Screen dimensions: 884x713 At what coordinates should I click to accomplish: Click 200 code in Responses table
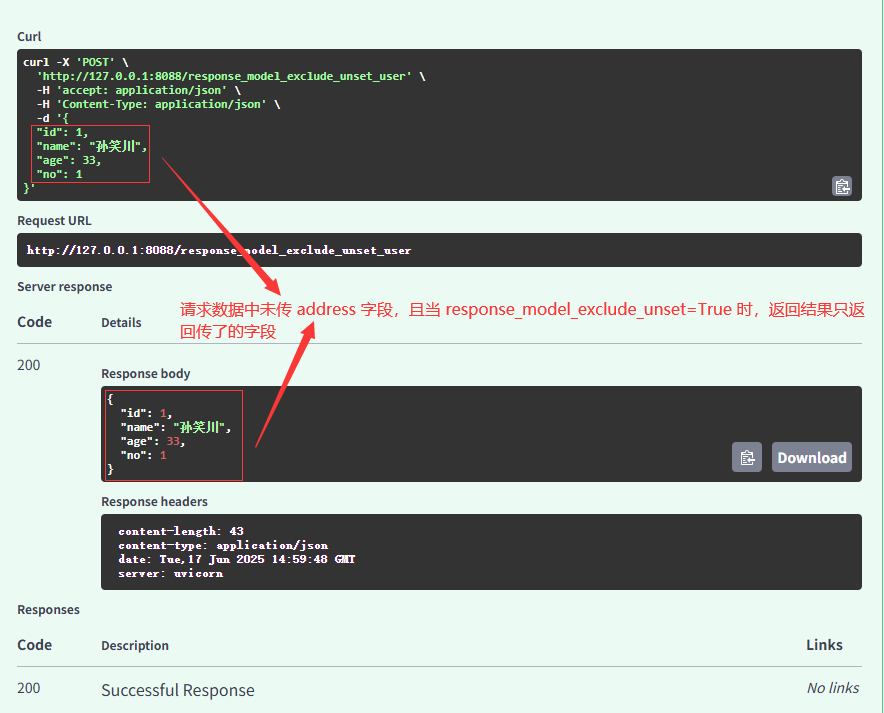point(29,688)
